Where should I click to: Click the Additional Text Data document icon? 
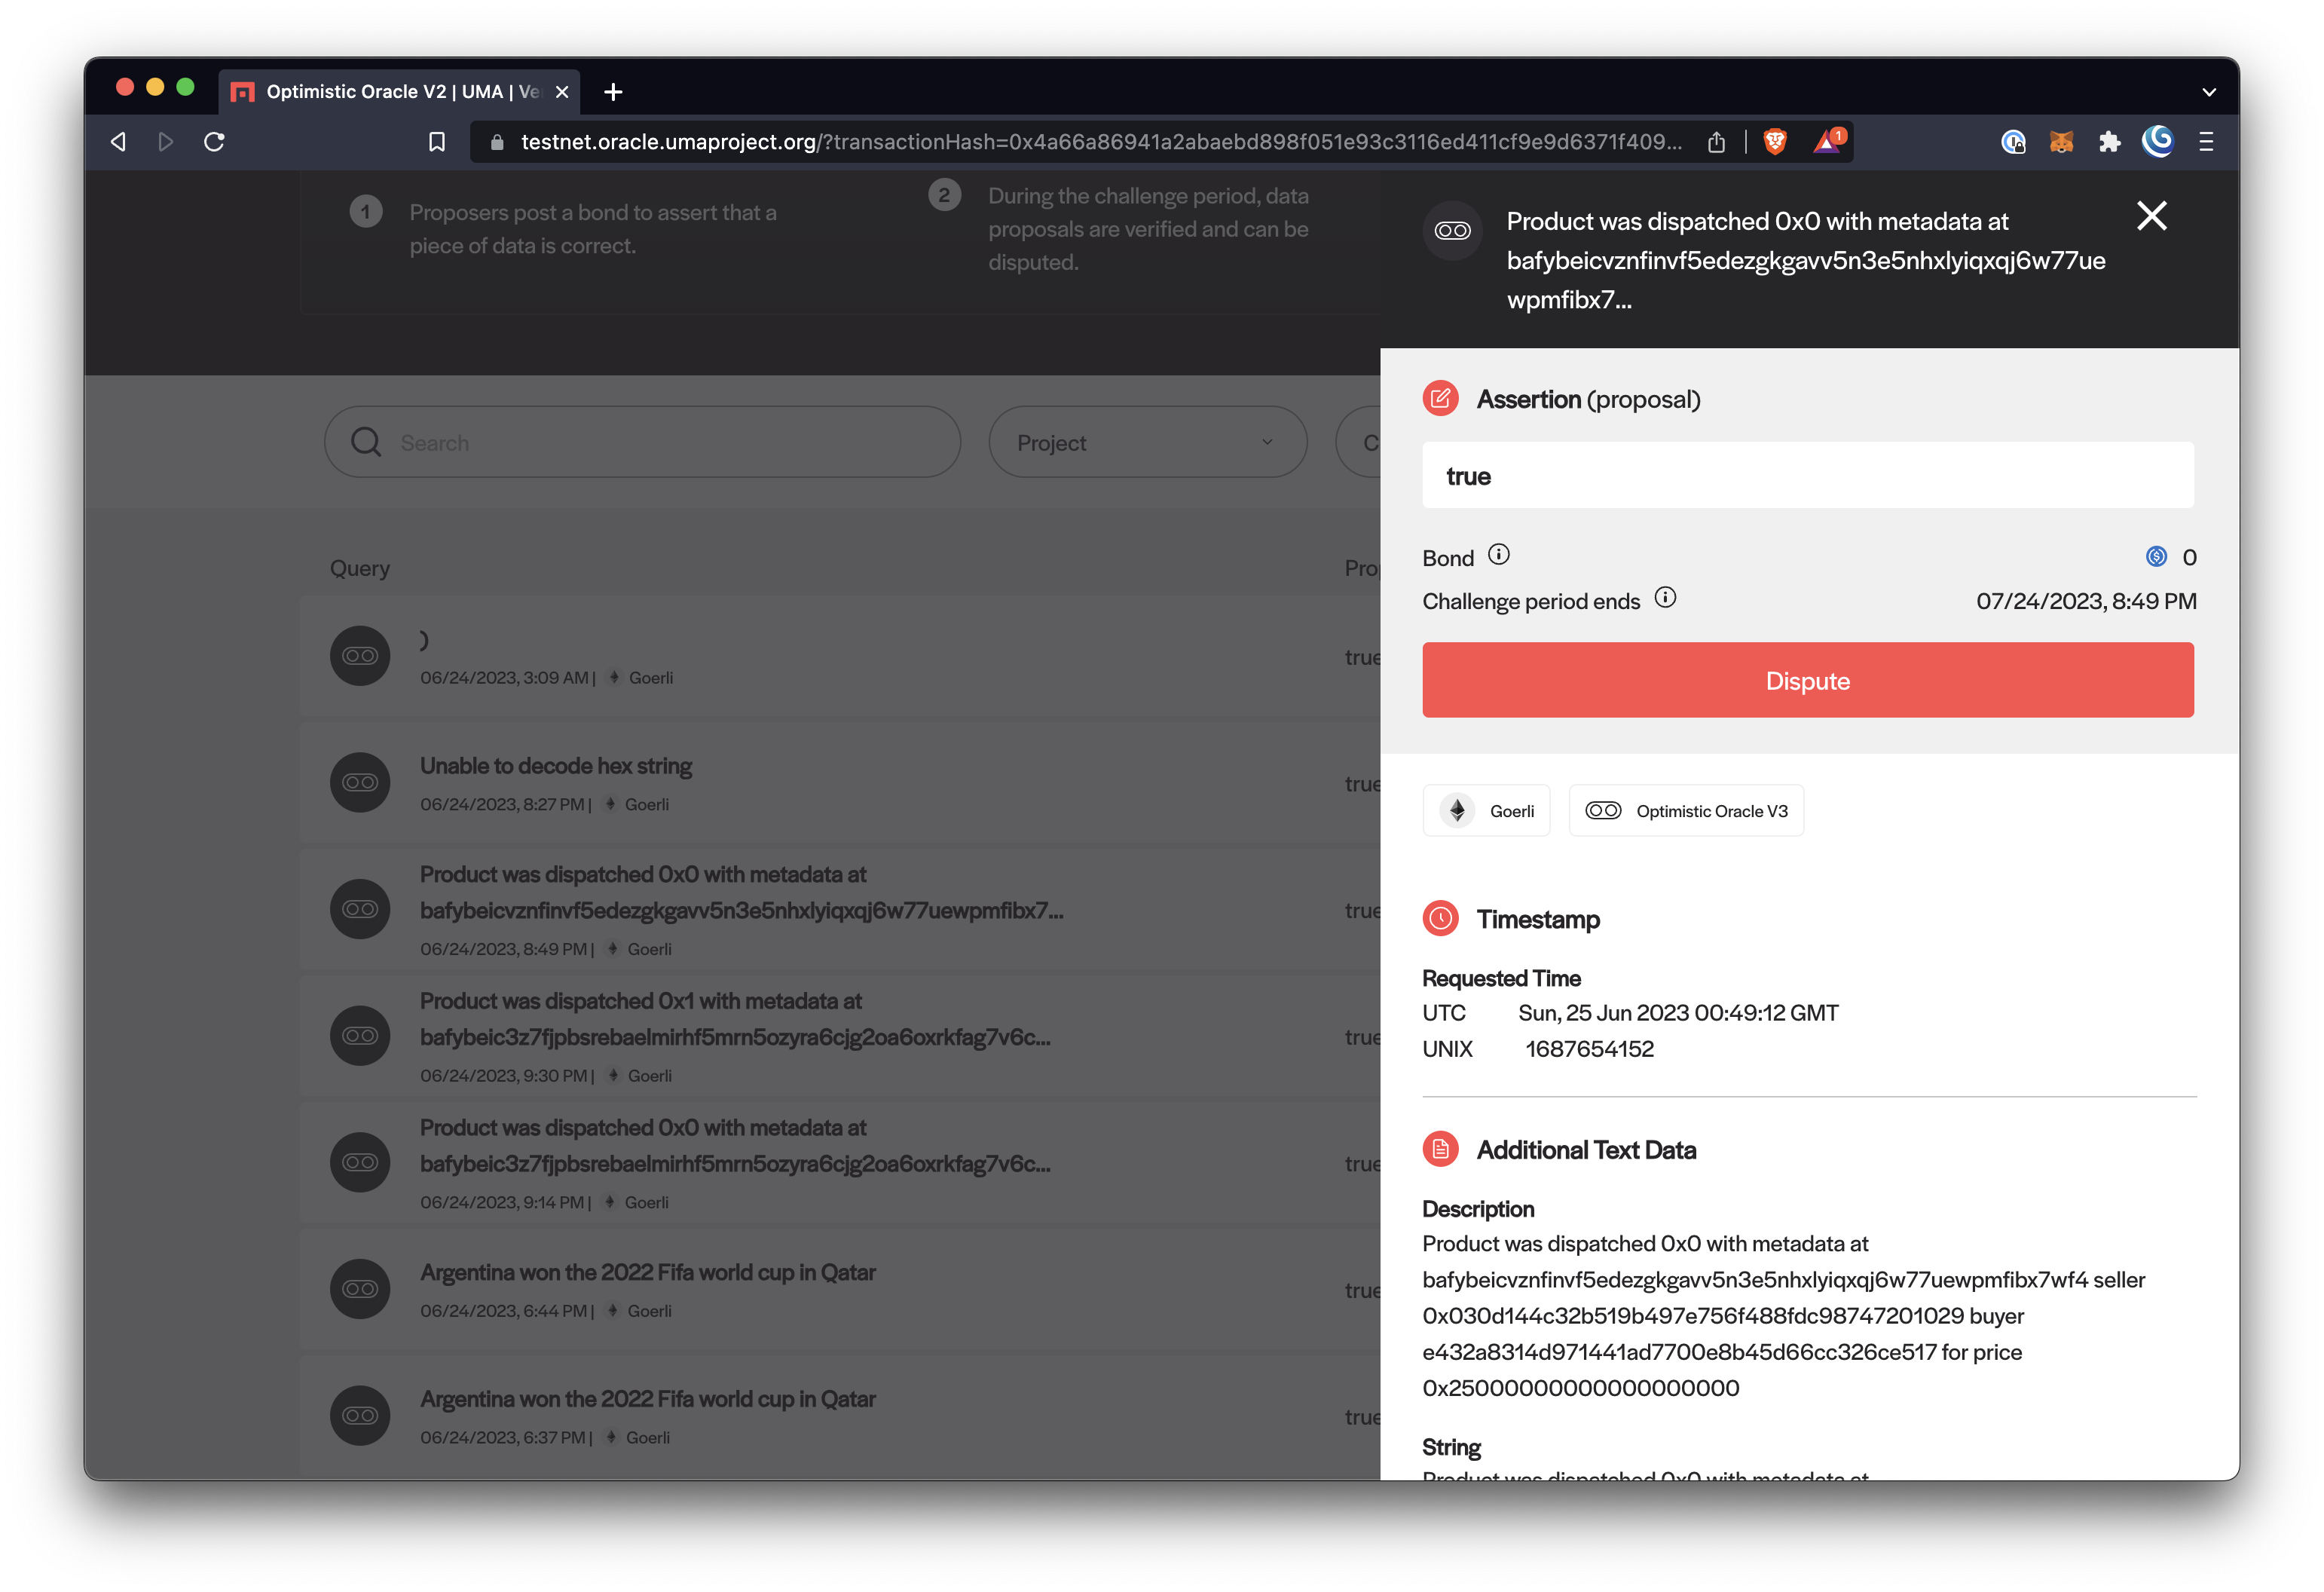tap(1440, 1150)
